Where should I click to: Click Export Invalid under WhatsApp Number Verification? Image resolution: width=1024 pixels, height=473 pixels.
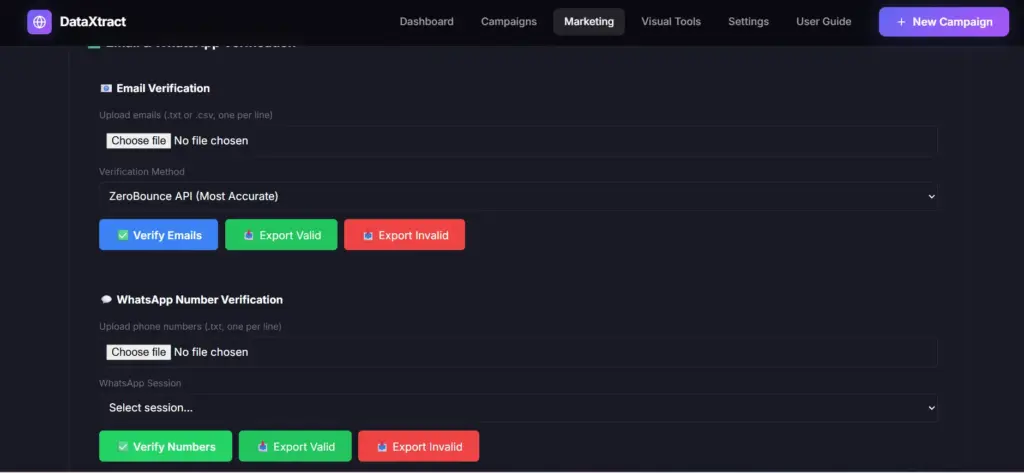tap(419, 446)
